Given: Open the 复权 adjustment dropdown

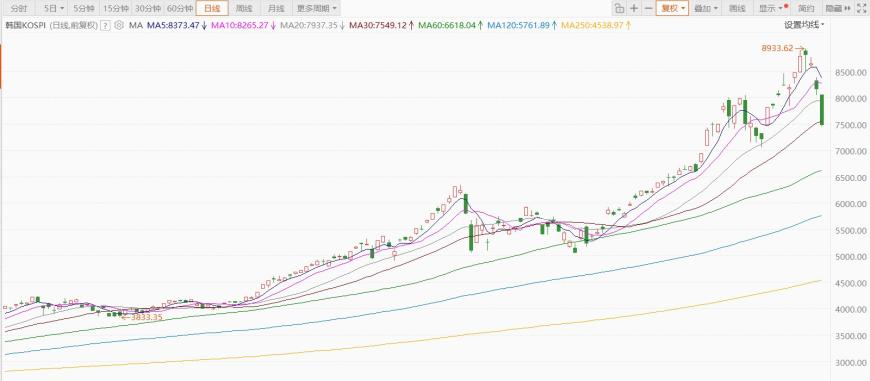Looking at the screenshot, I should point(672,8).
